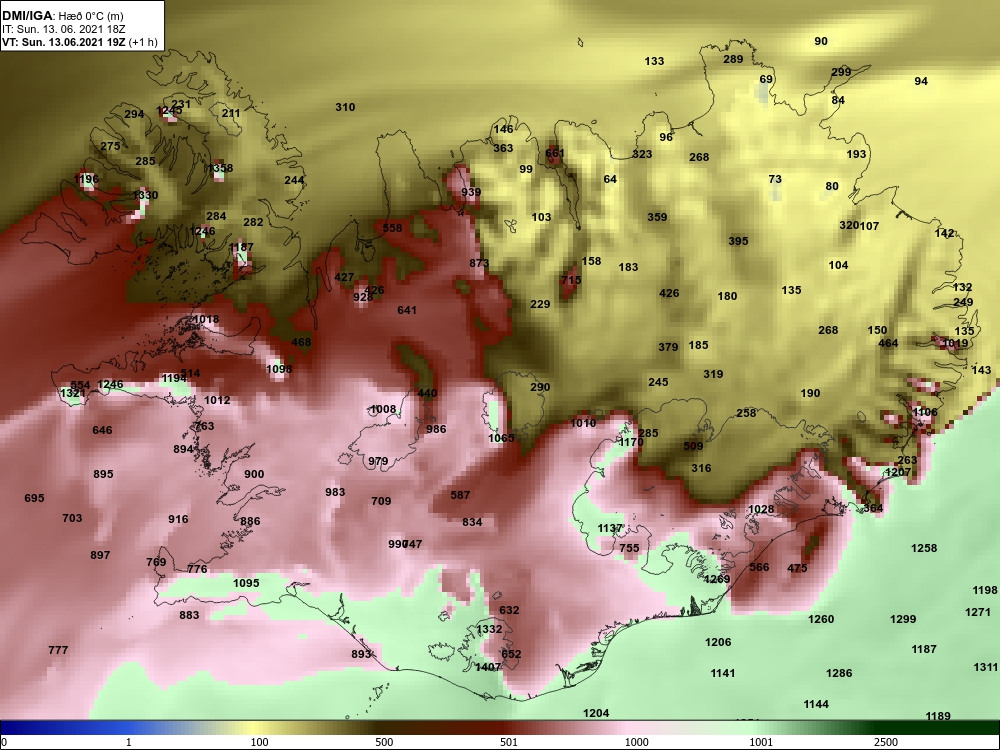Viewport: 1000px width, 750px height.
Task: Click the map value 983
Action: coord(335,492)
